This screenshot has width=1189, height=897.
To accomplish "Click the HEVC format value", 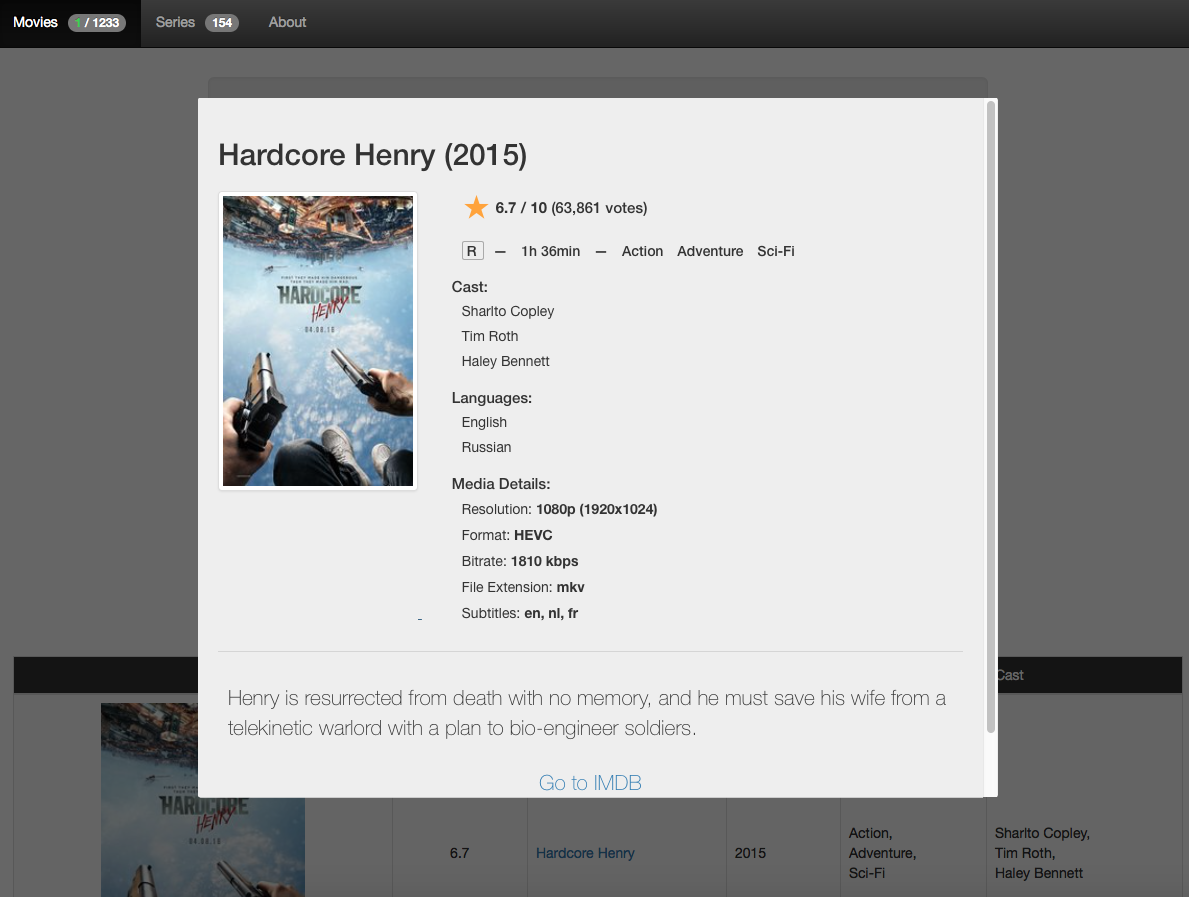I will 533,535.
